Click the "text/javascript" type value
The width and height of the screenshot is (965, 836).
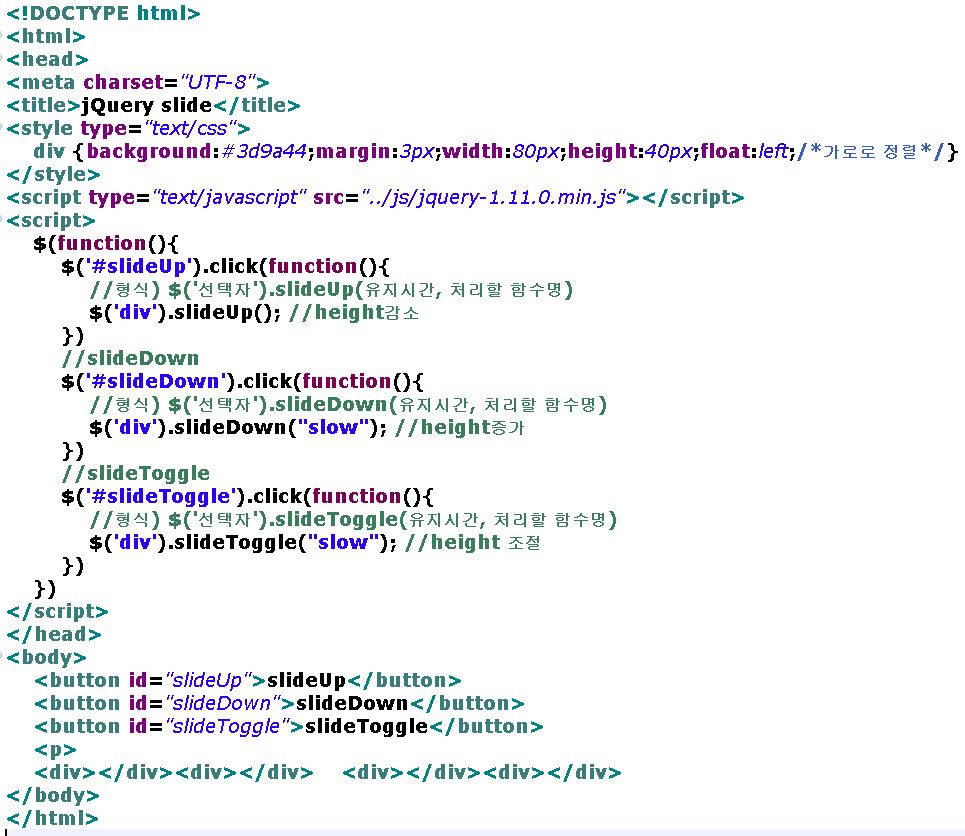click(x=230, y=198)
